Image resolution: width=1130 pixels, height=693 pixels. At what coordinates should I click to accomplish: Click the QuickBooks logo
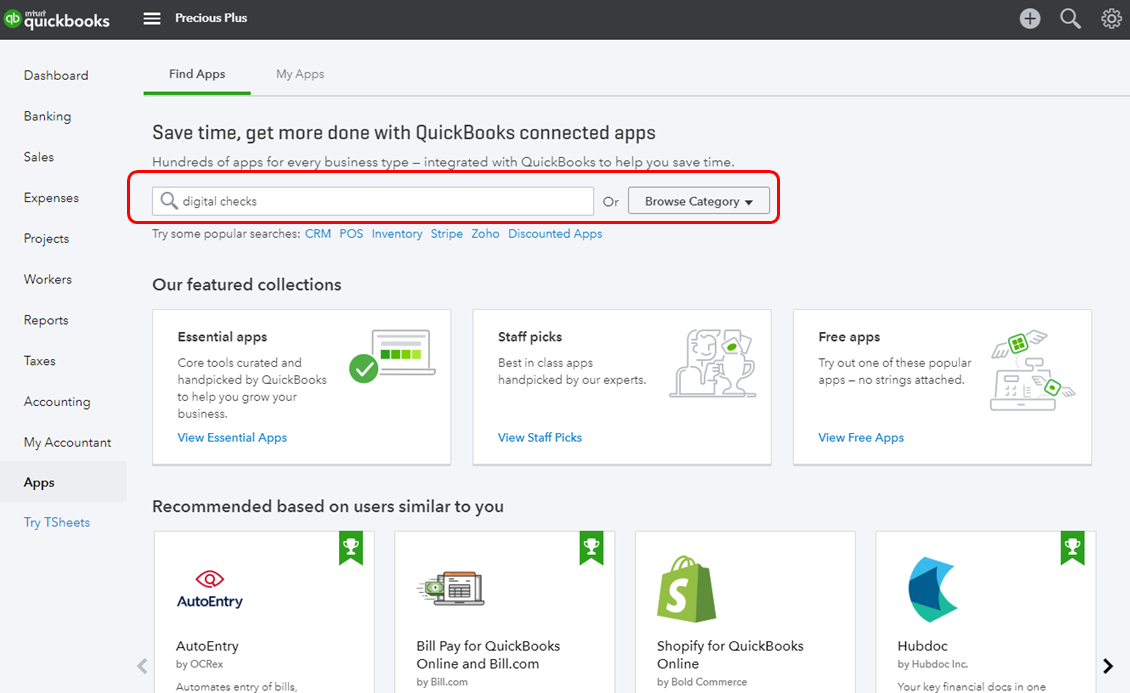click(x=57, y=19)
